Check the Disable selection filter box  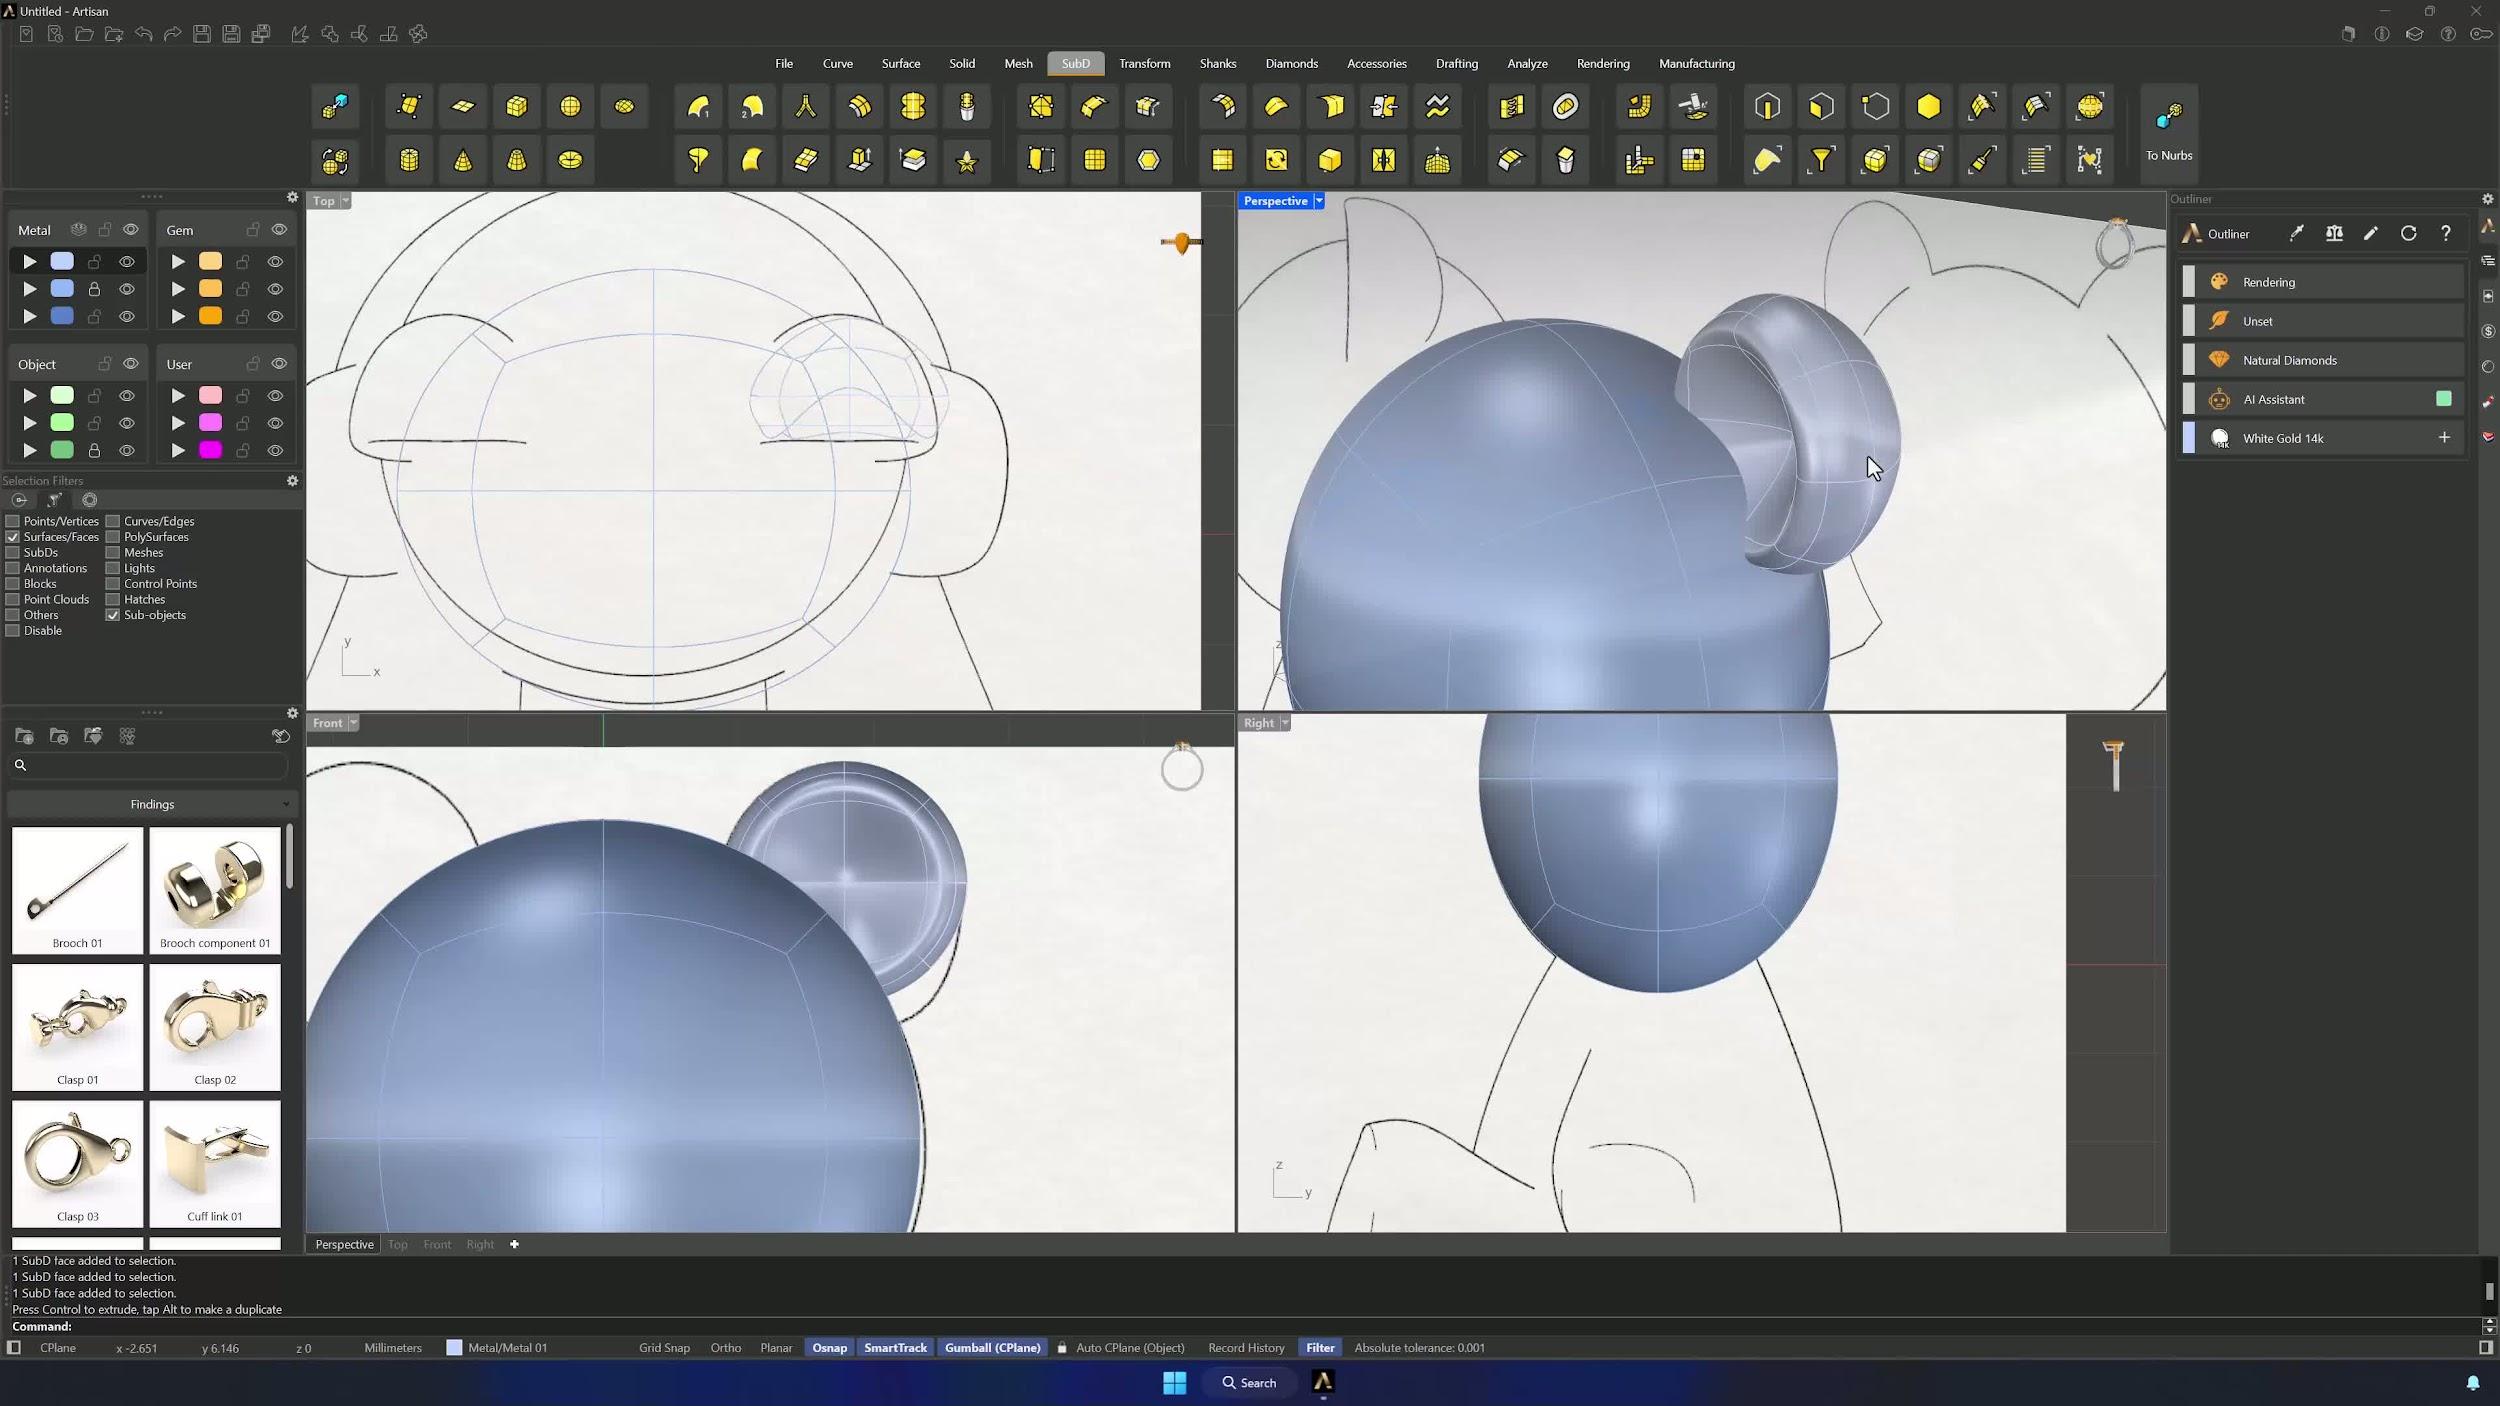coord(13,631)
